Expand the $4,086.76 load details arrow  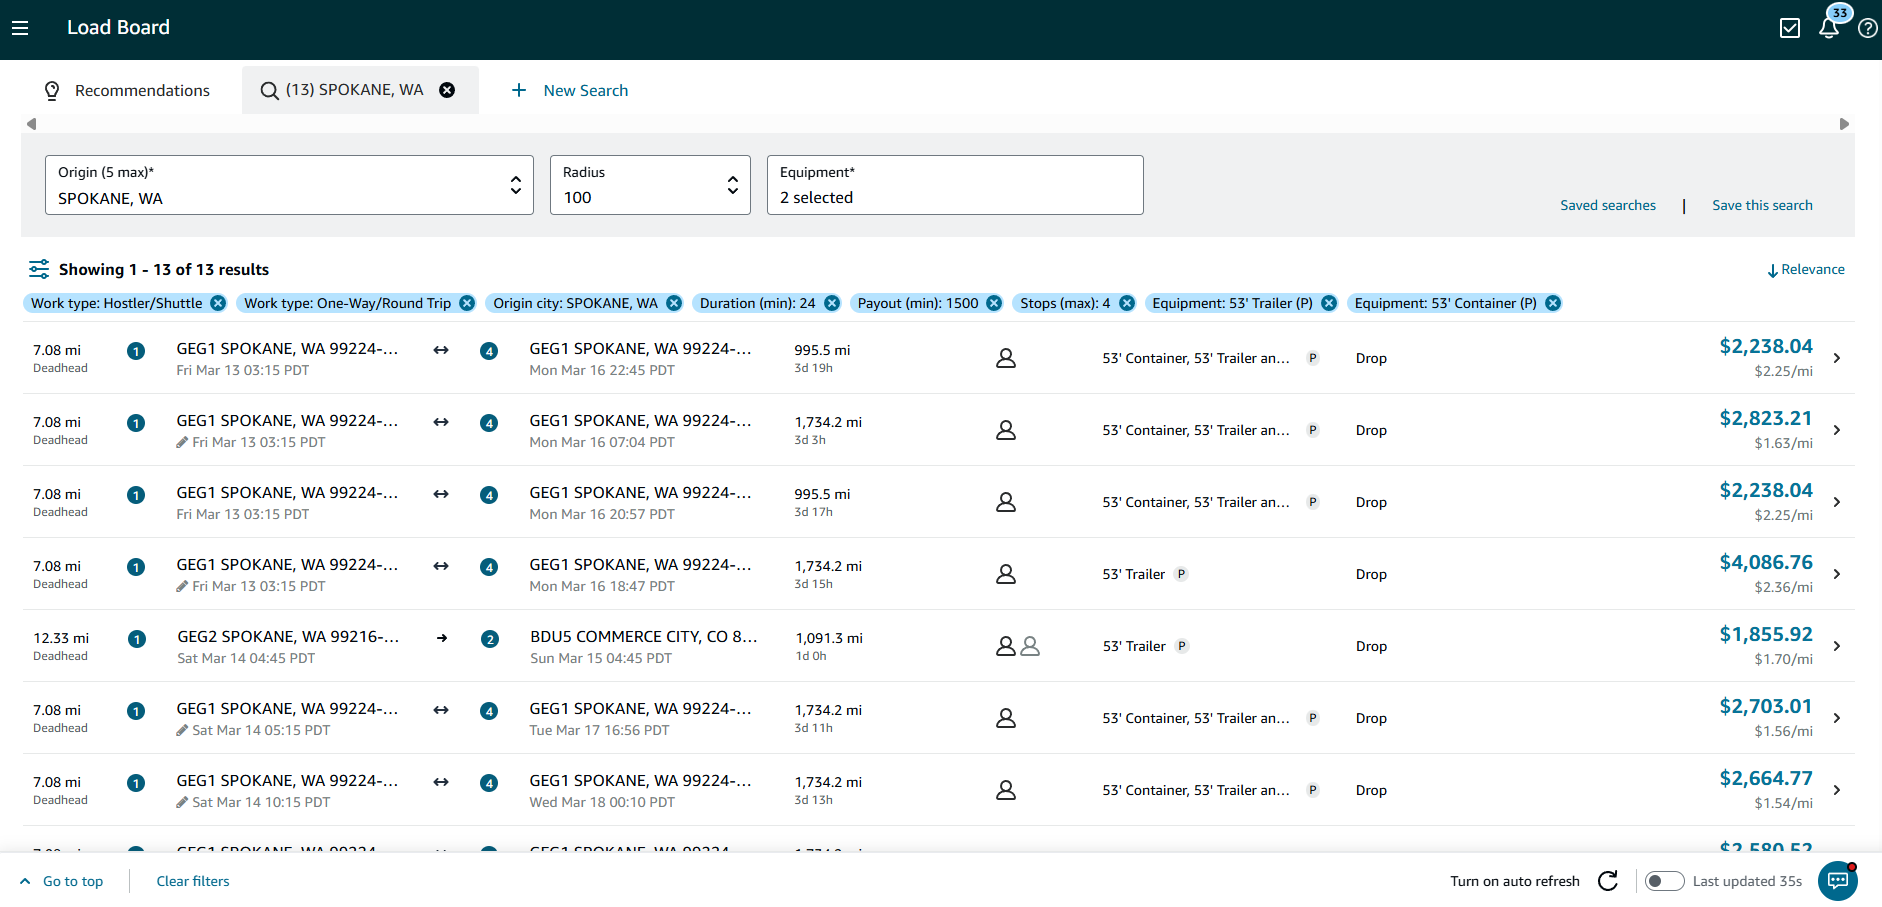pos(1837,574)
